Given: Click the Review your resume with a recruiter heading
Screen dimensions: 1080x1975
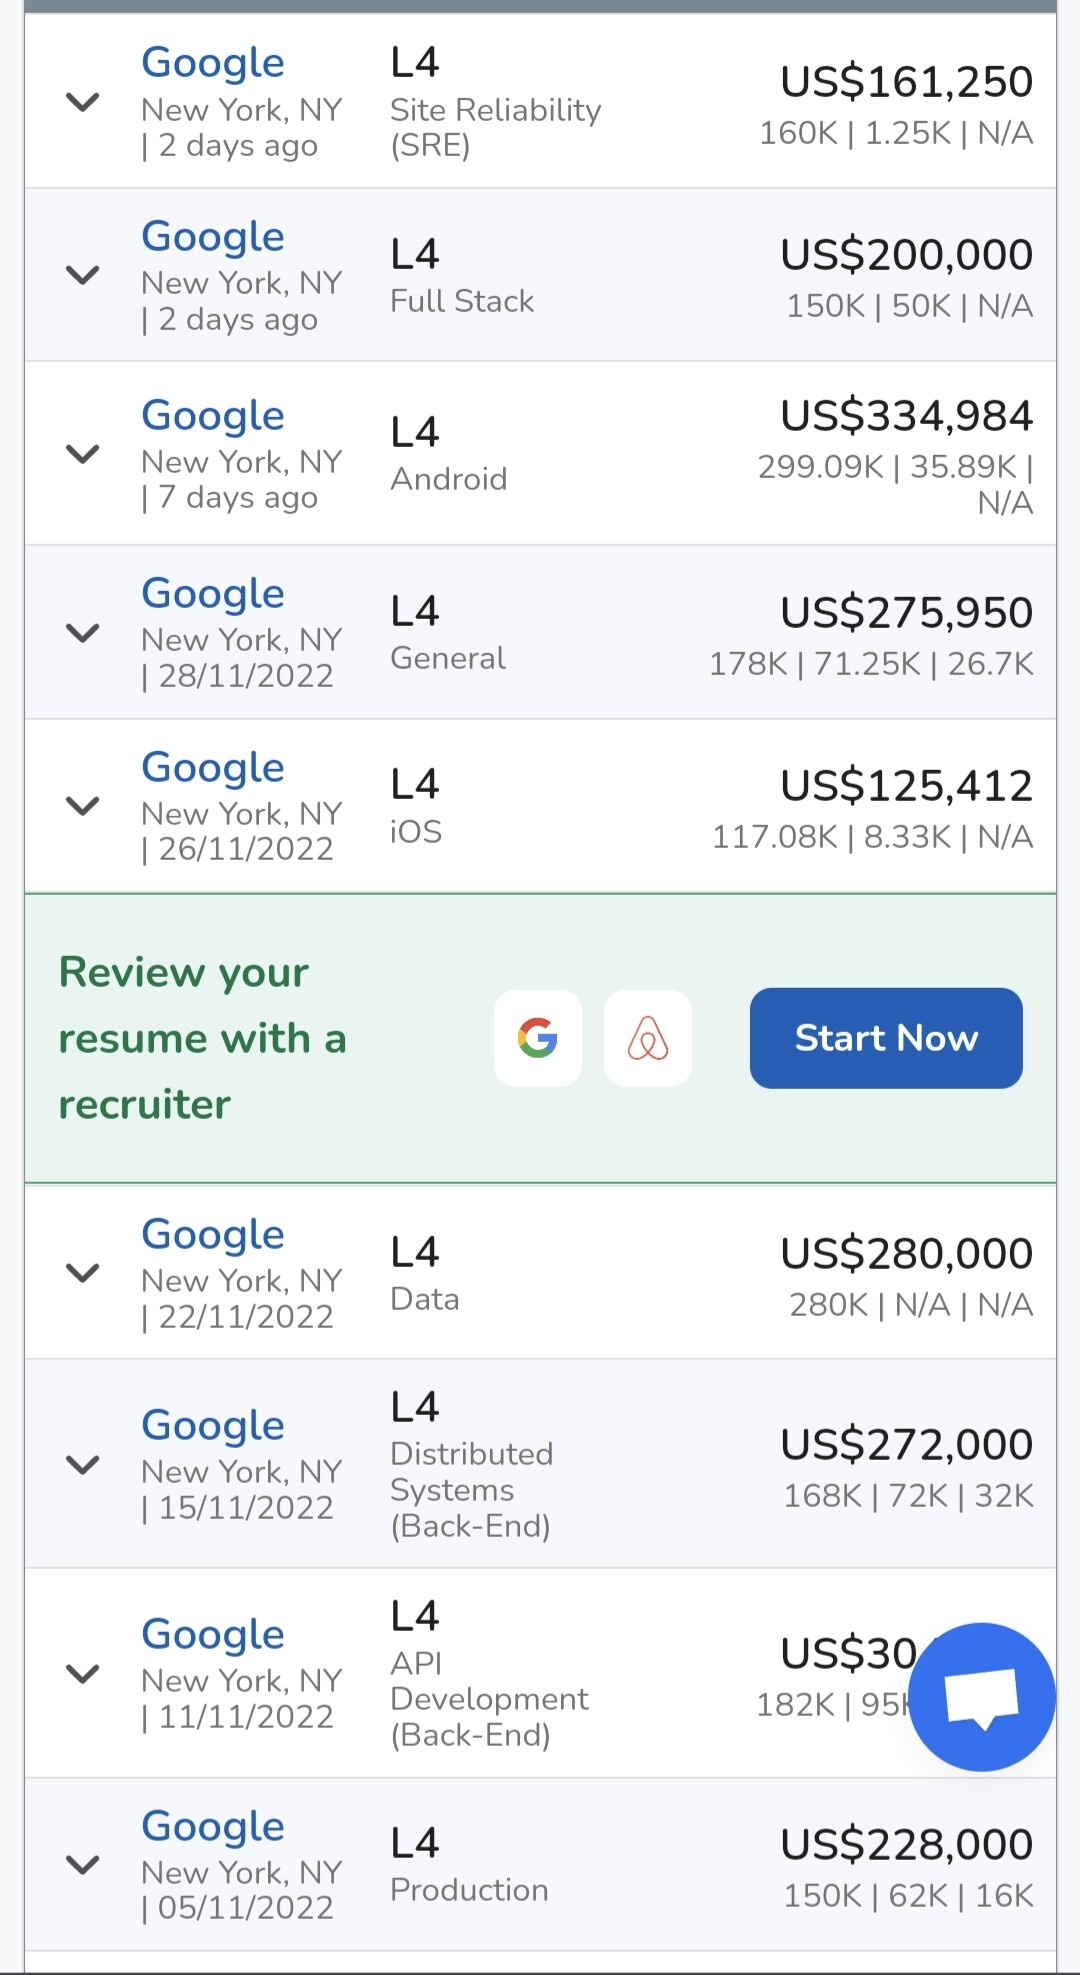Looking at the screenshot, I should tap(203, 1038).
